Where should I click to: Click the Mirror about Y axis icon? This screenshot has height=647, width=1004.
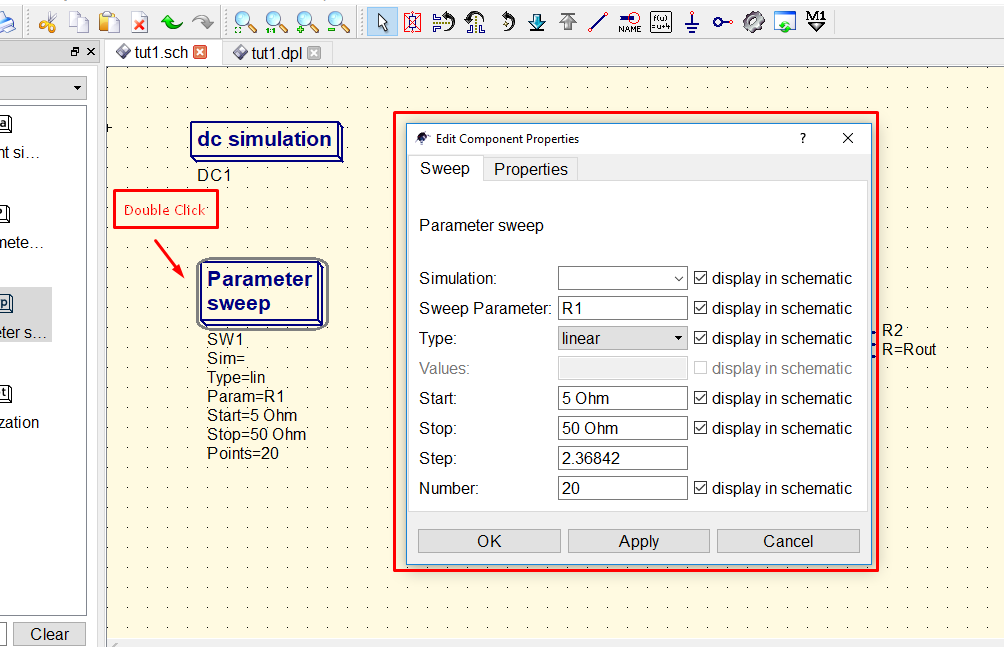pos(474,23)
